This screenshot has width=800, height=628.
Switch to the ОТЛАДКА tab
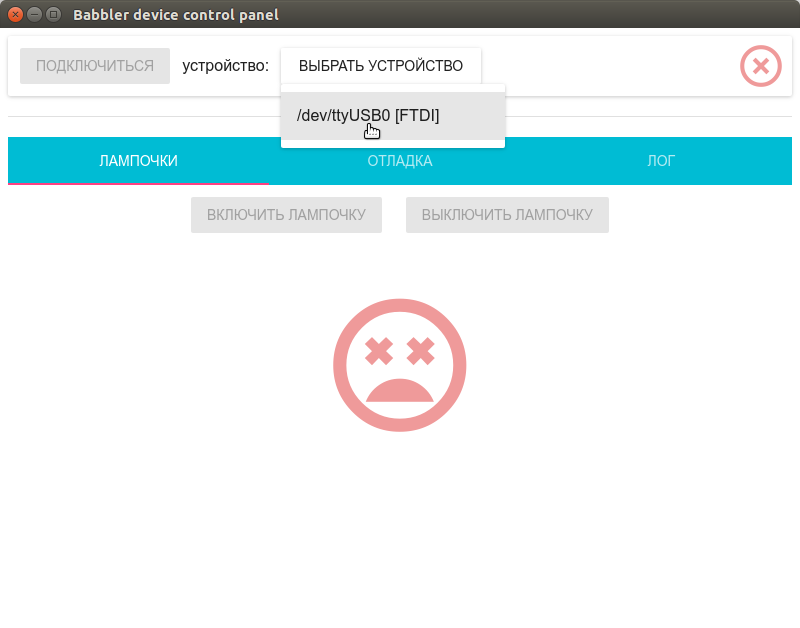pyautogui.click(x=400, y=160)
